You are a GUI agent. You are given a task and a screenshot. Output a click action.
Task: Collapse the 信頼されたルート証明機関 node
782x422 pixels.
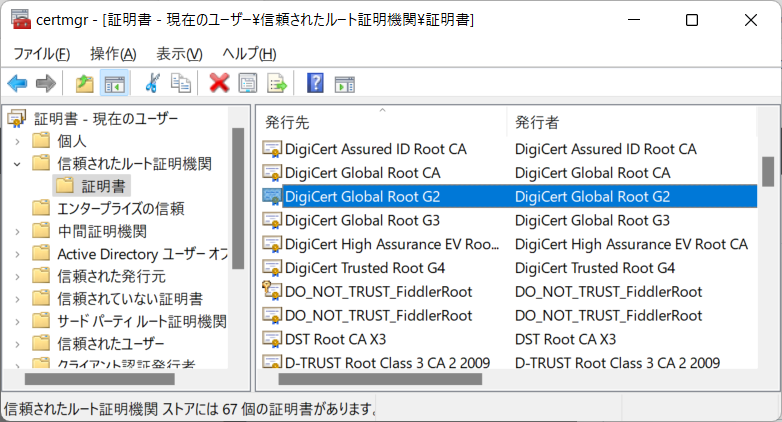pos(17,164)
